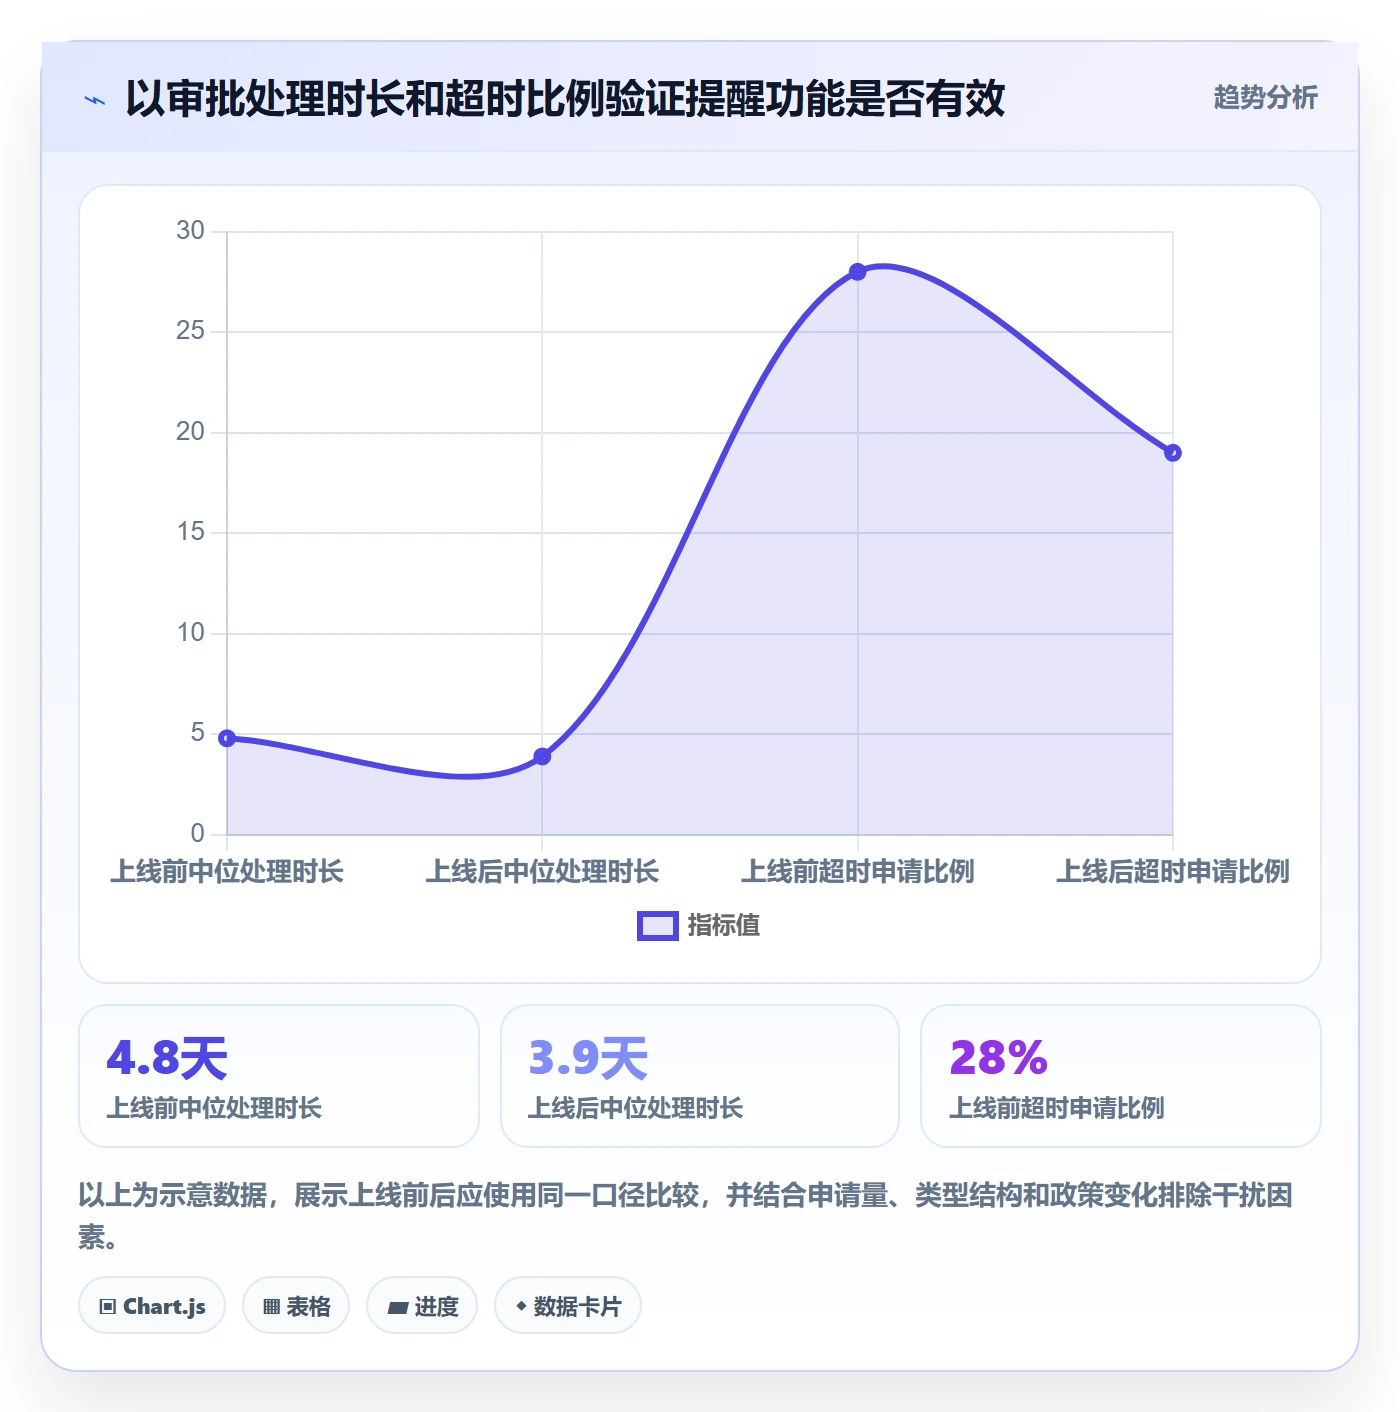The height and width of the screenshot is (1412, 1400).
Task: Click the 上线后超时申请比例 x-axis label
Action: pyautogui.click(x=1173, y=871)
